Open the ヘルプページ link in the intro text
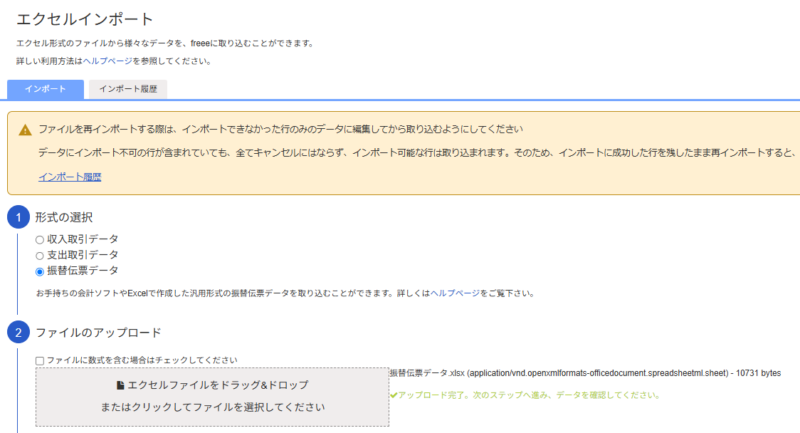This screenshot has height=433, width=800. (x=108, y=61)
